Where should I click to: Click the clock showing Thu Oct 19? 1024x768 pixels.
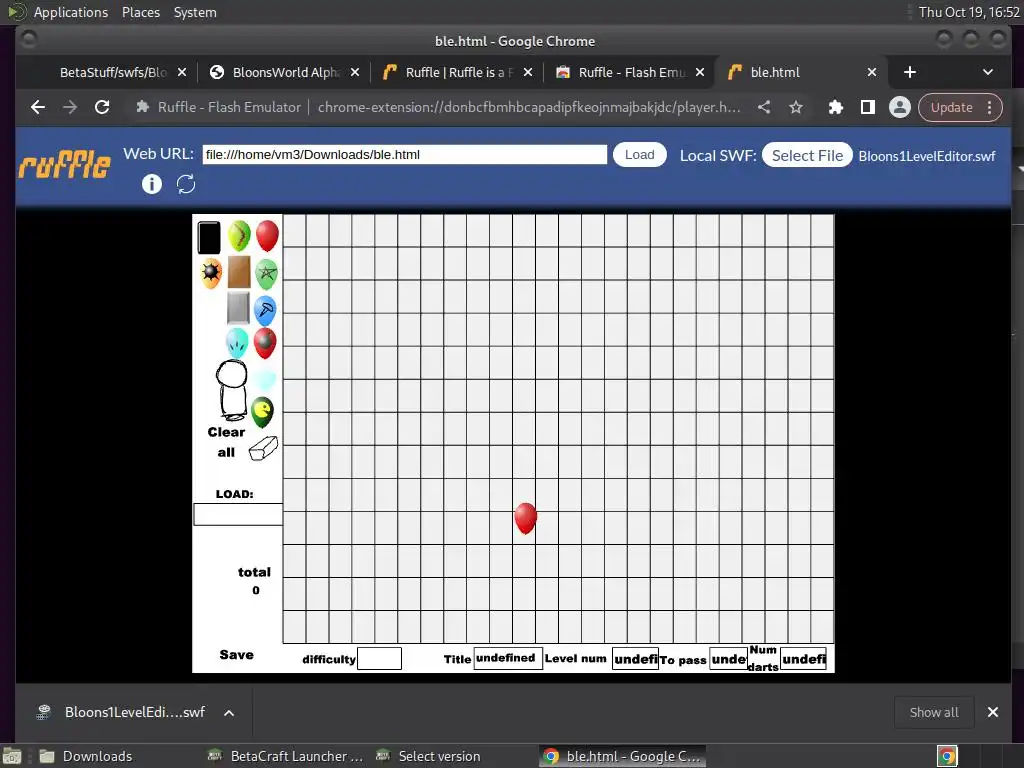click(x=968, y=12)
